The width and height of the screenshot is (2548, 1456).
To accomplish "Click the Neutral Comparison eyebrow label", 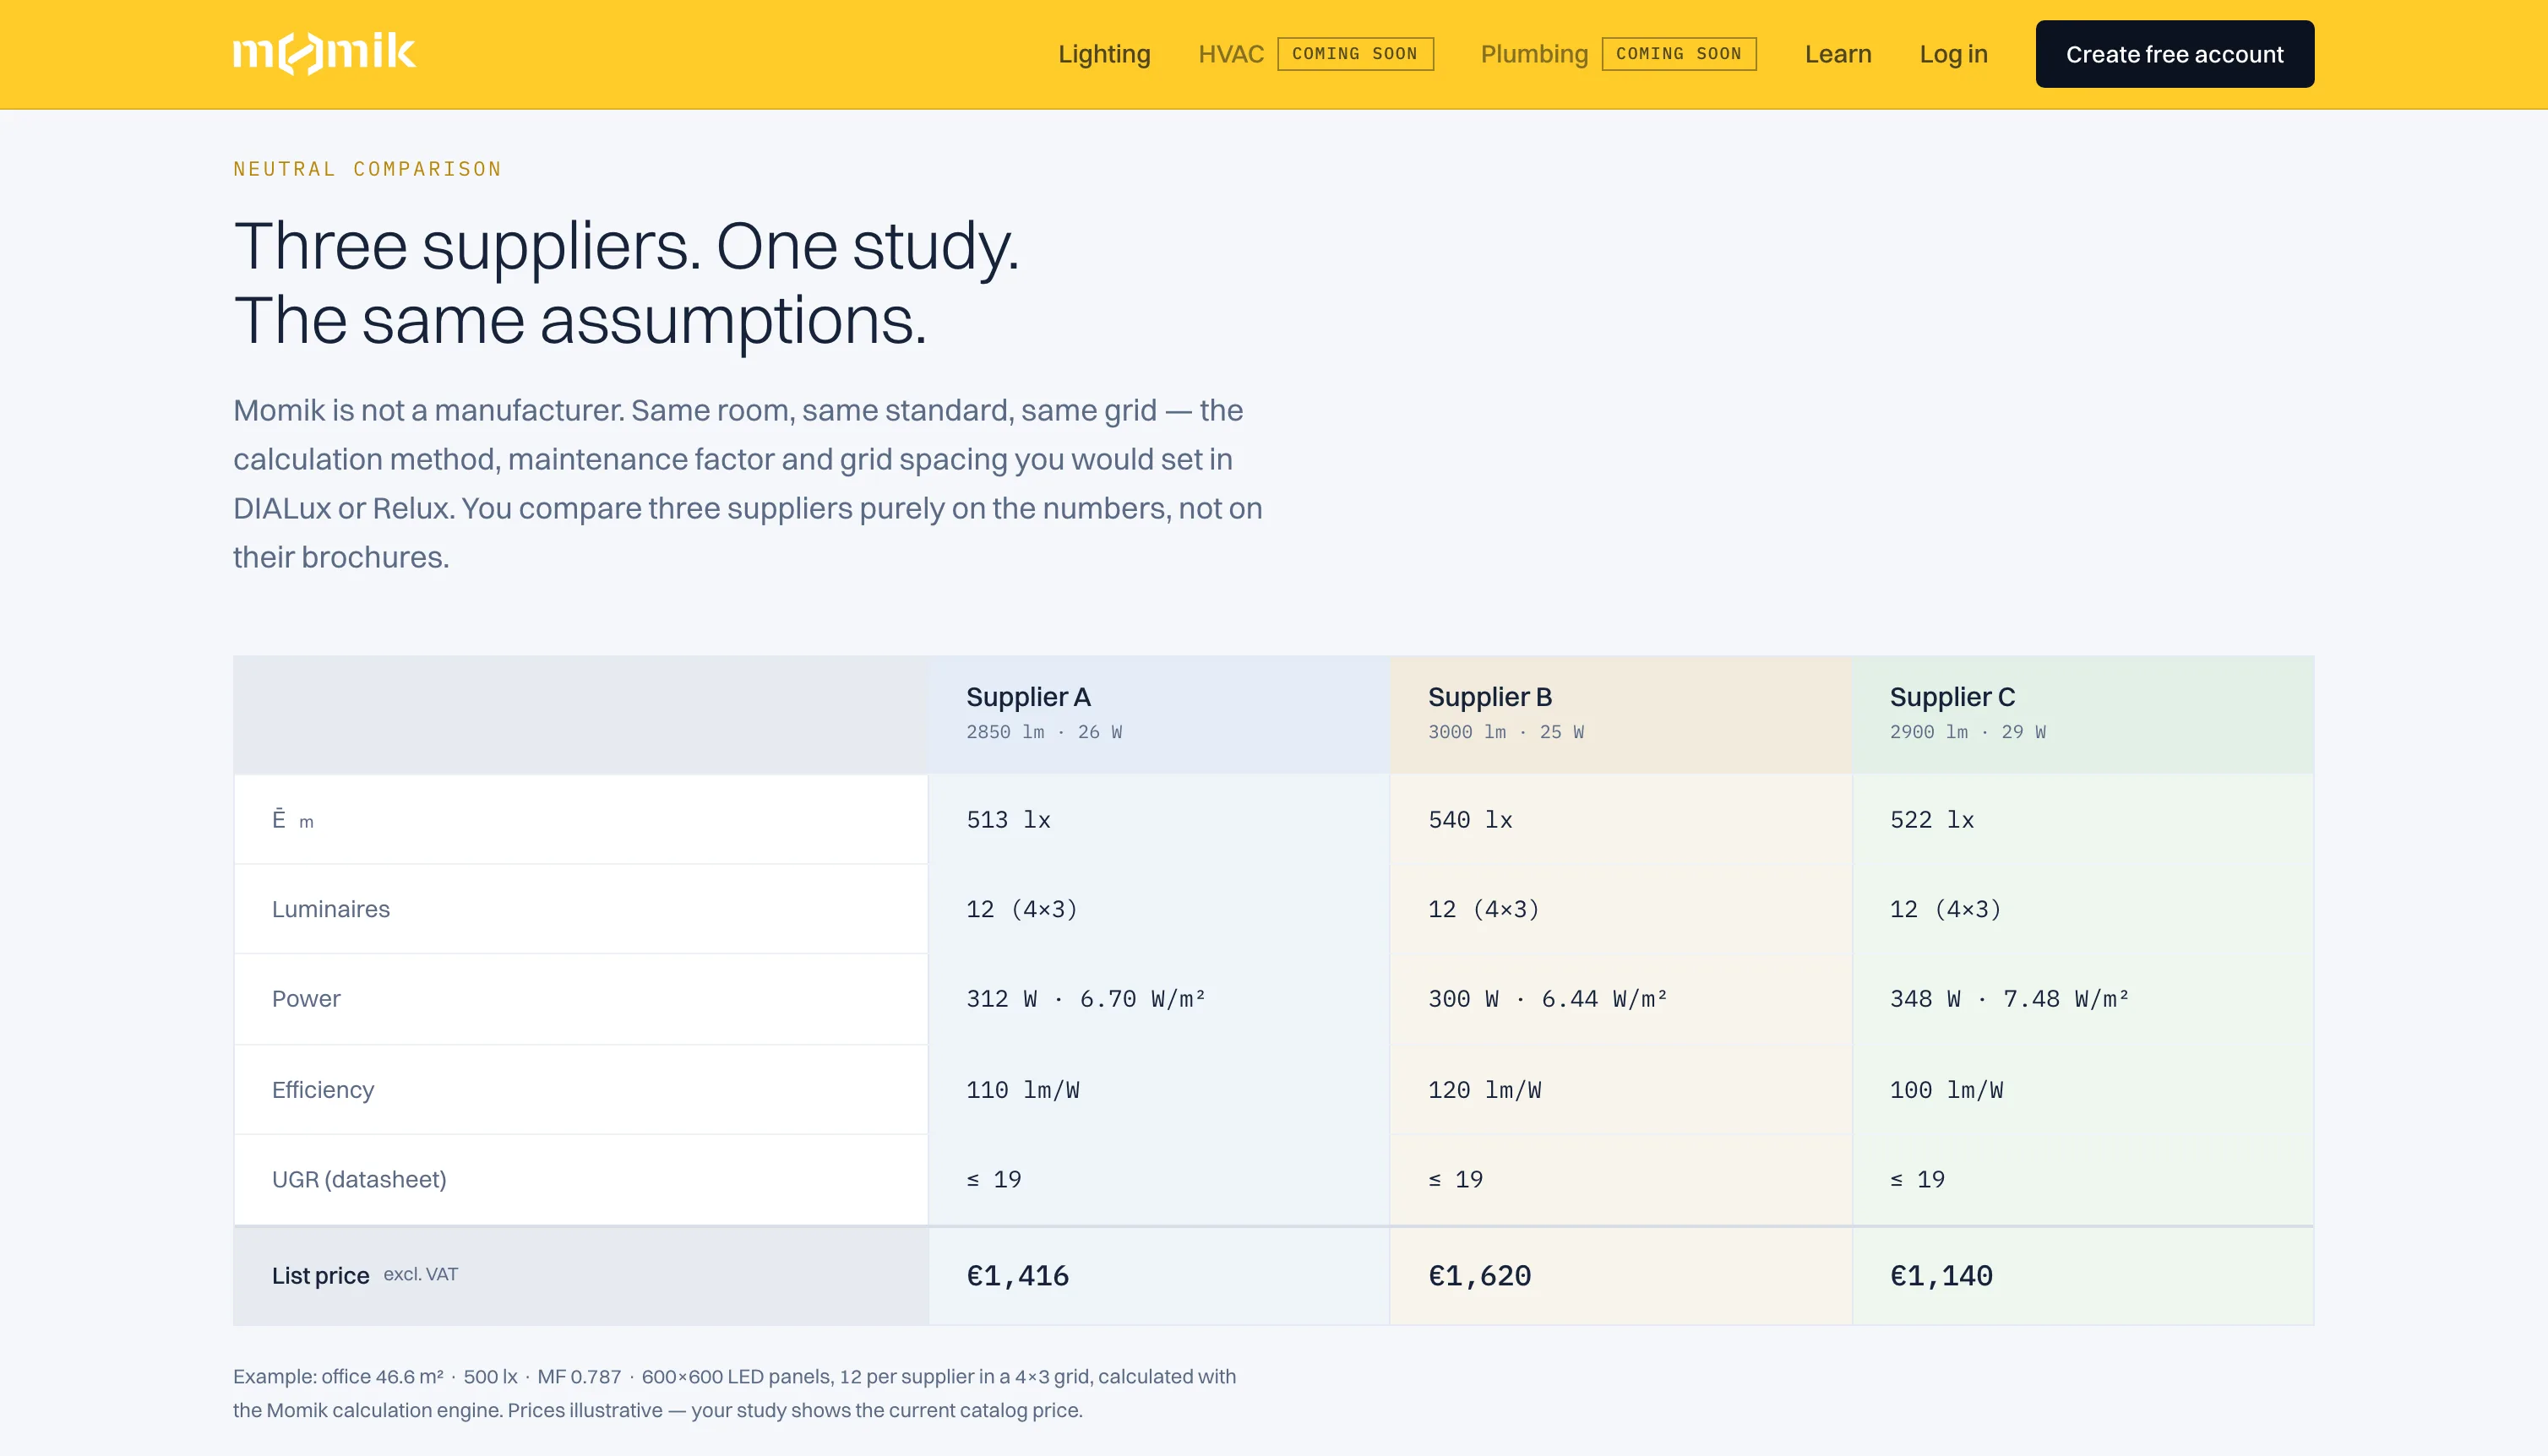I will click(x=367, y=169).
